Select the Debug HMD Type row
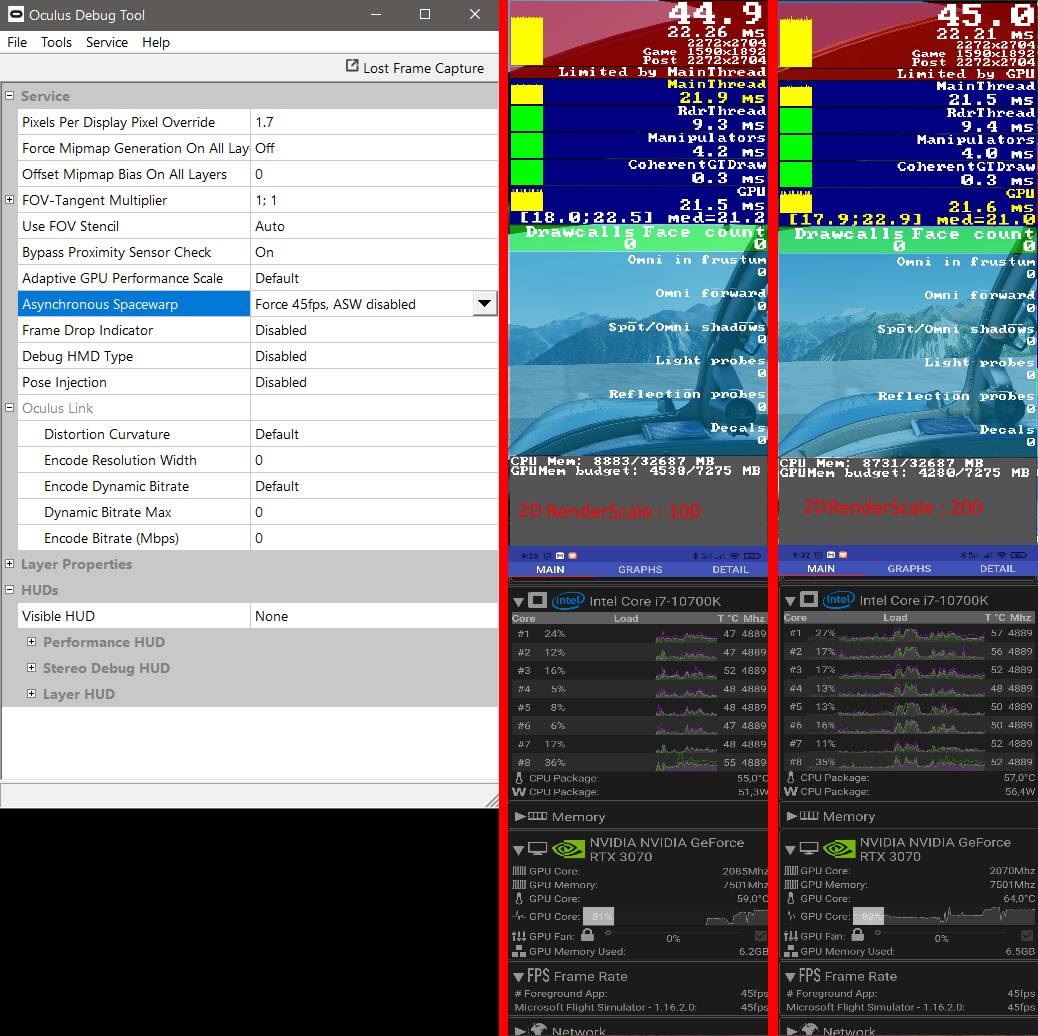The height and width of the screenshot is (1036, 1038). (258, 356)
